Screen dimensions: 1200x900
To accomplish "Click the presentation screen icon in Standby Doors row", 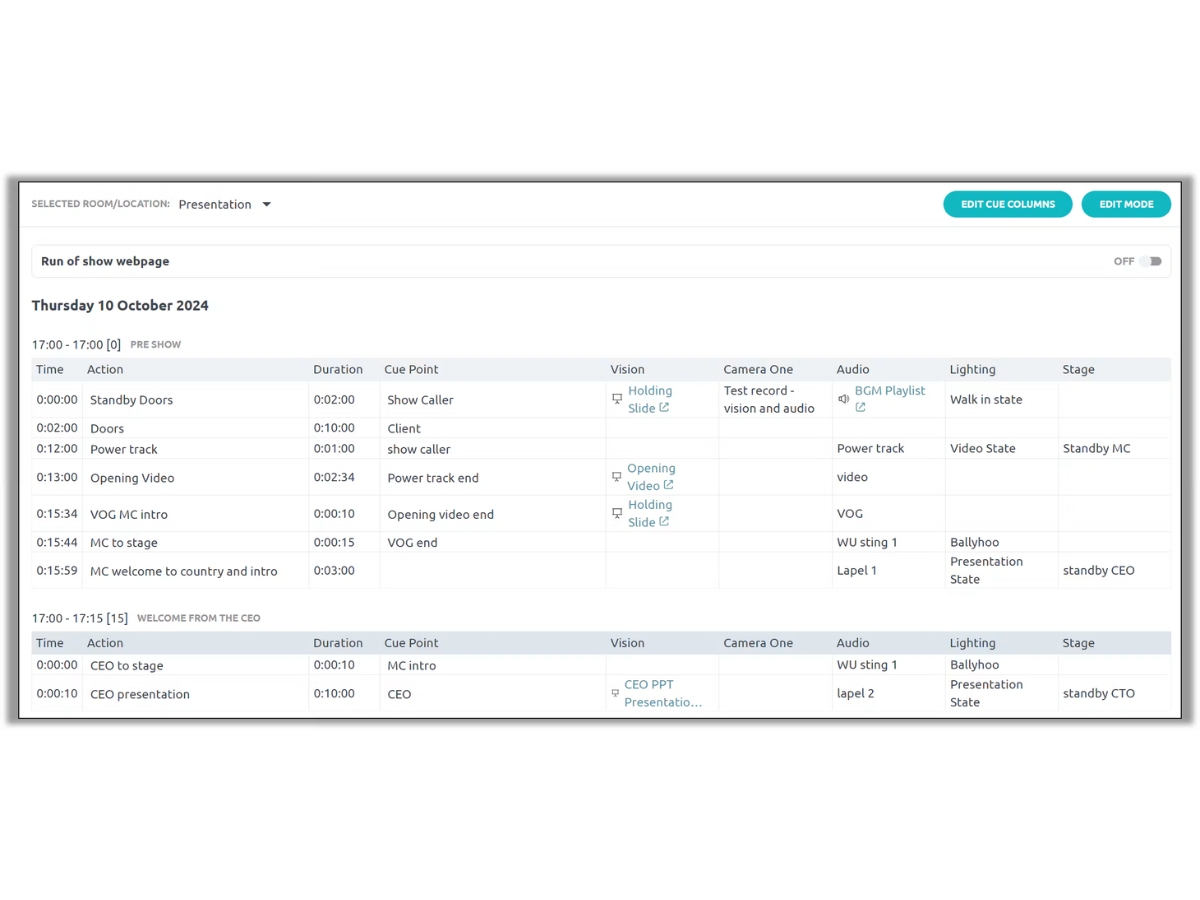I will [x=617, y=399].
